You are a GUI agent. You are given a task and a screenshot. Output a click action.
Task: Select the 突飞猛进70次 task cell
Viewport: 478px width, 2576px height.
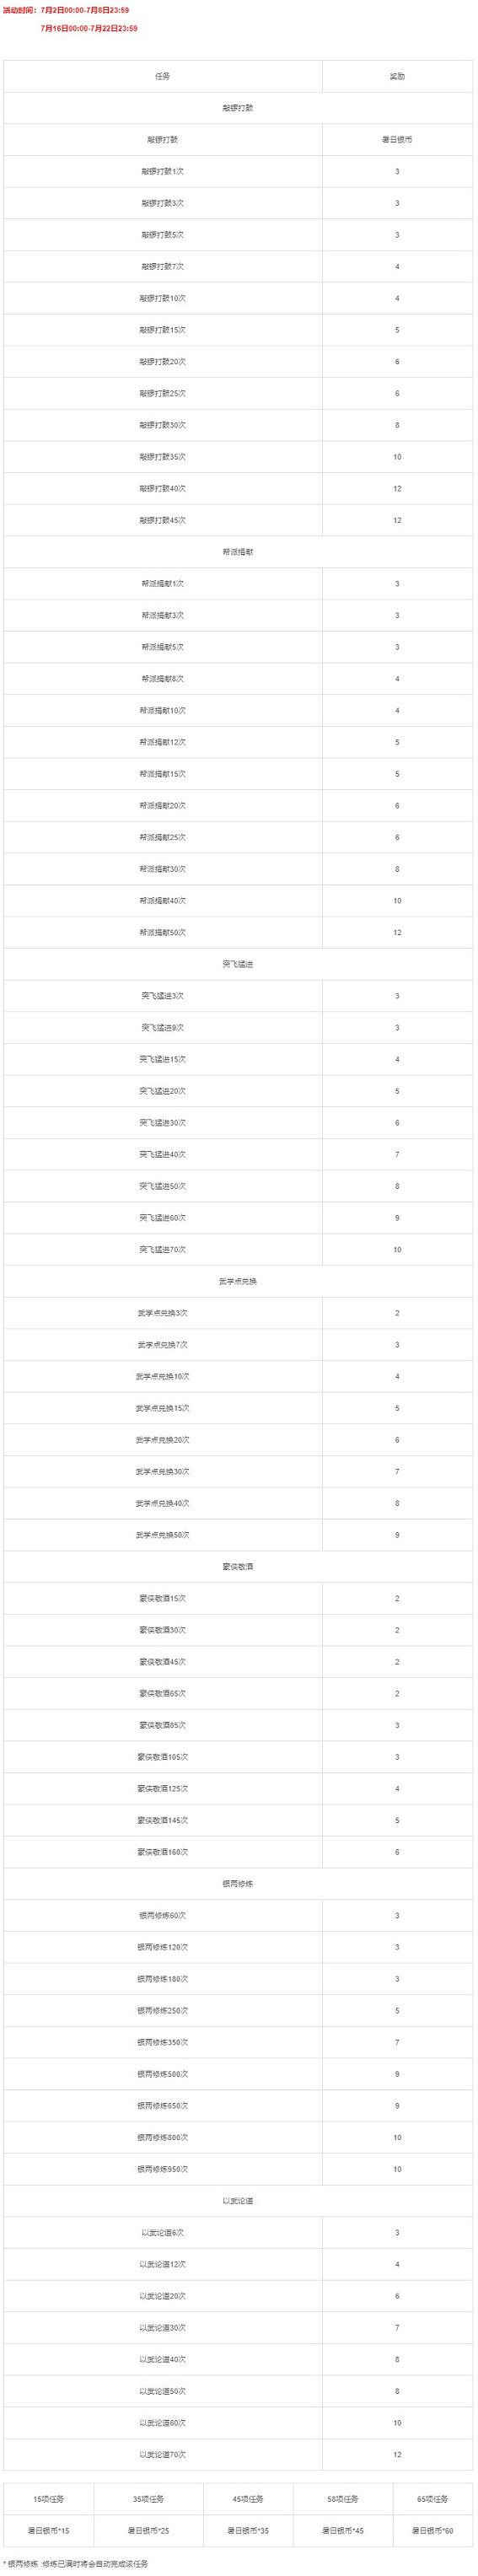point(163,1249)
